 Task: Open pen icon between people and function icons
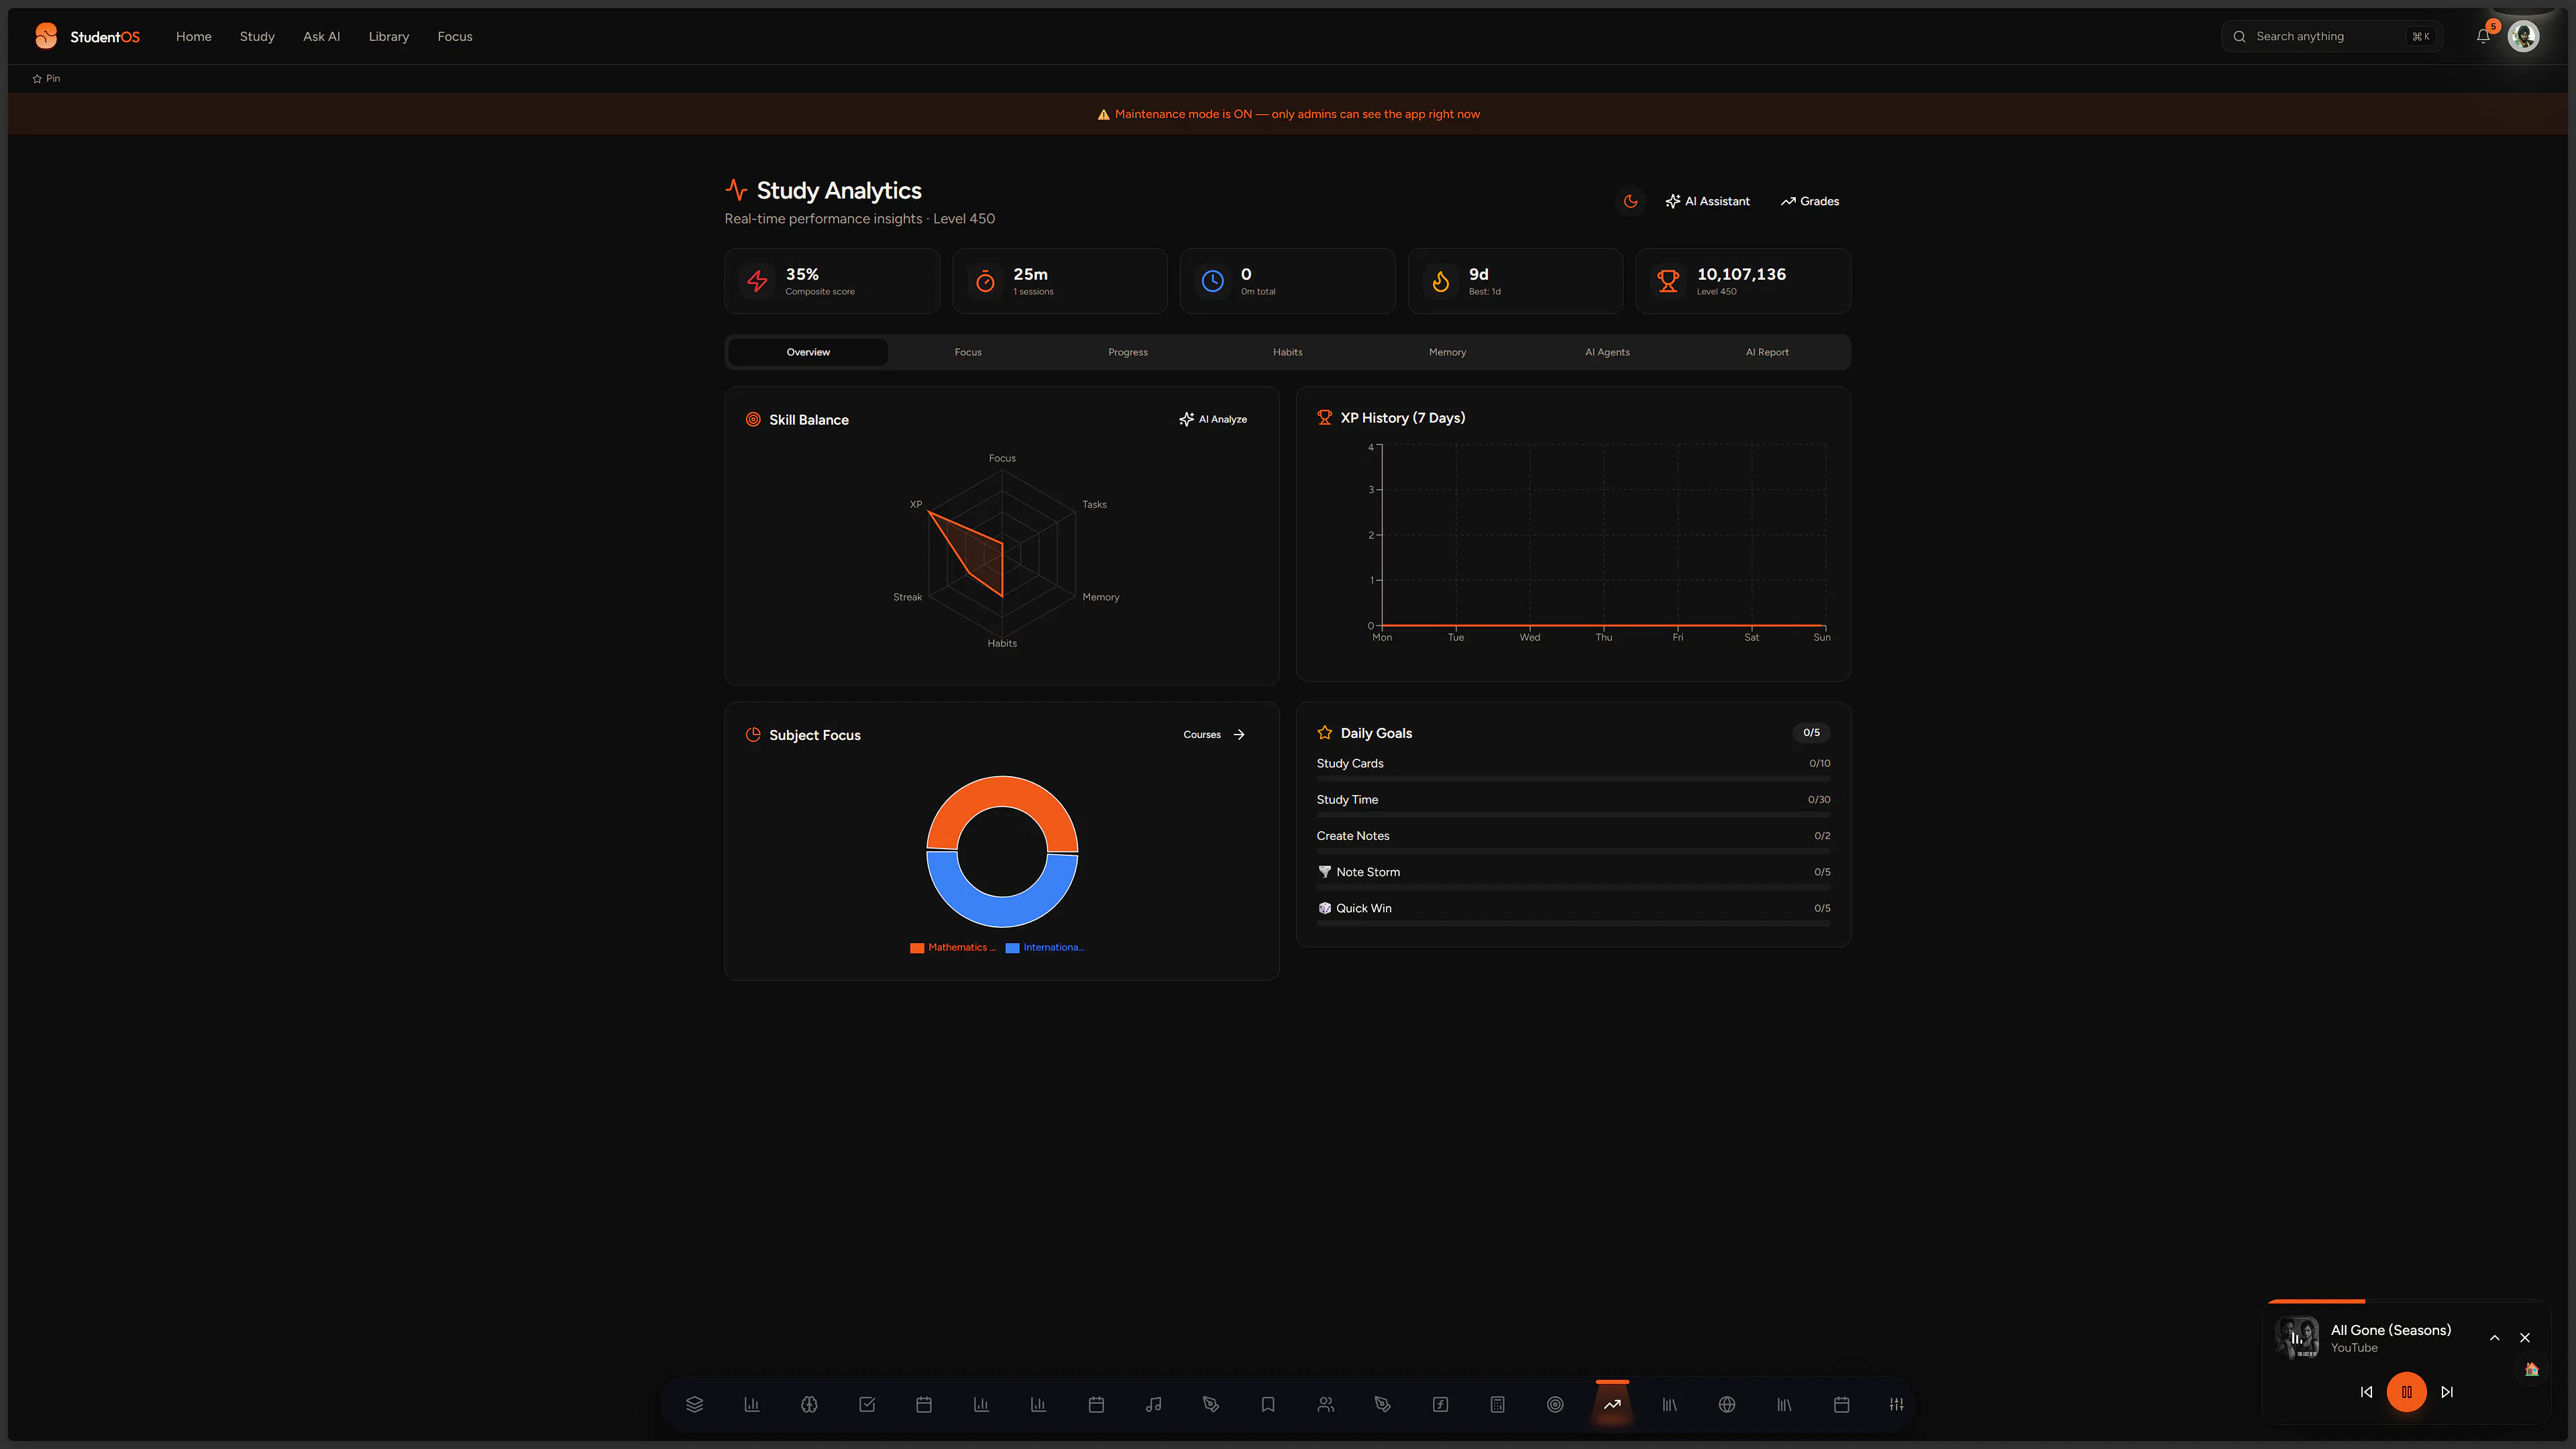click(1383, 1404)
